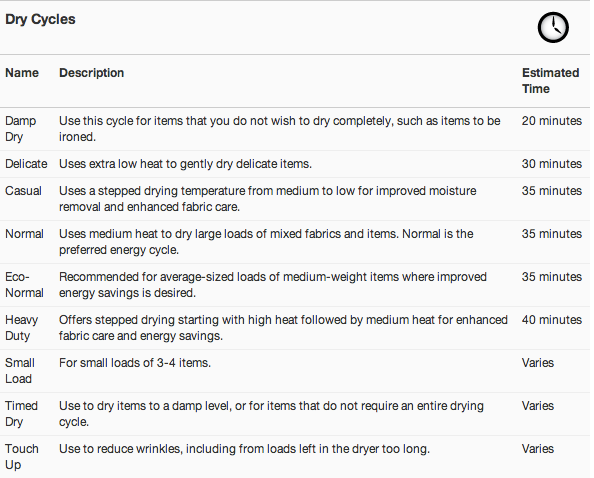This screenshot has width=594, height=478.
Task: Click the Delicate description about extra low heat
Action: (x=185, y=164)
